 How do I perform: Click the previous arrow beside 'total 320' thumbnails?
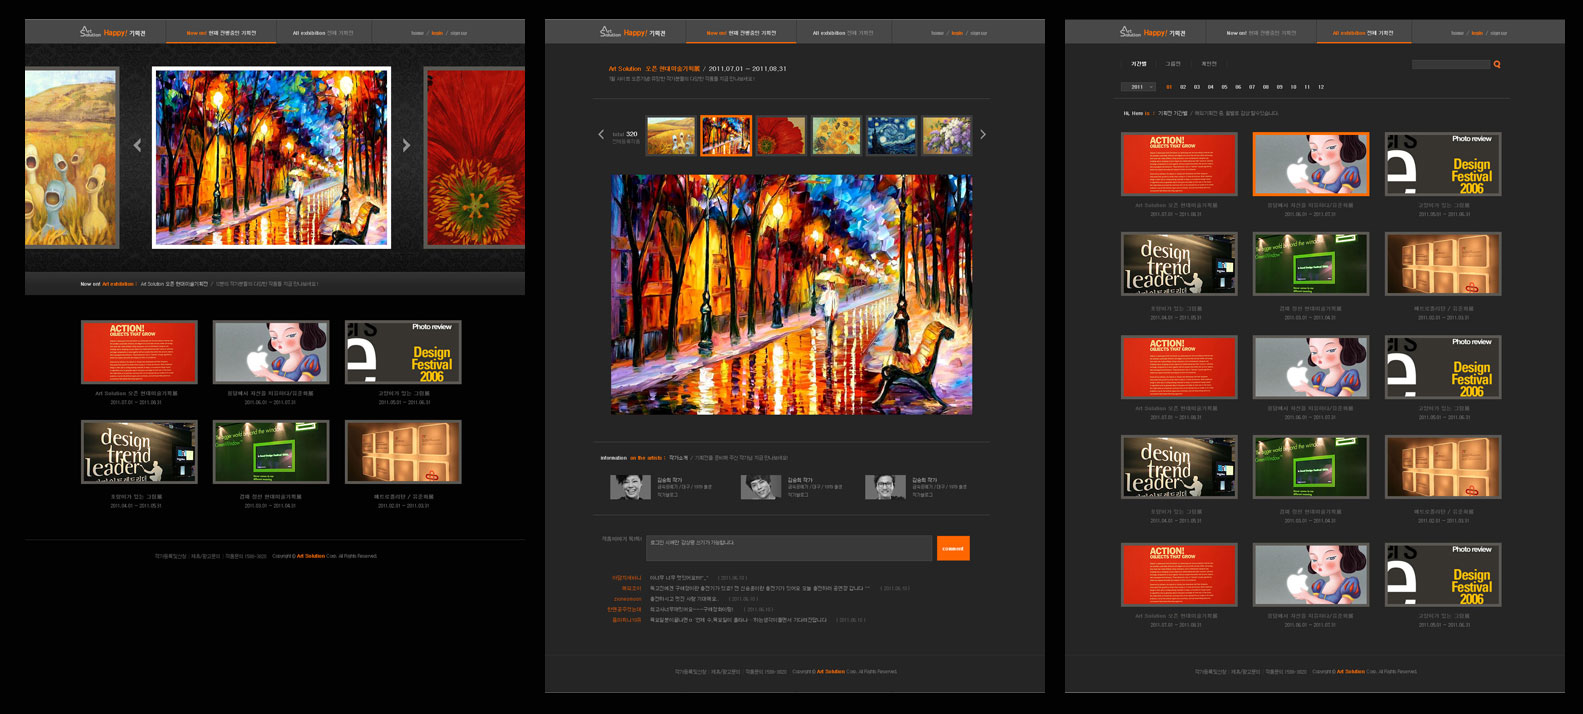[601, 134]
